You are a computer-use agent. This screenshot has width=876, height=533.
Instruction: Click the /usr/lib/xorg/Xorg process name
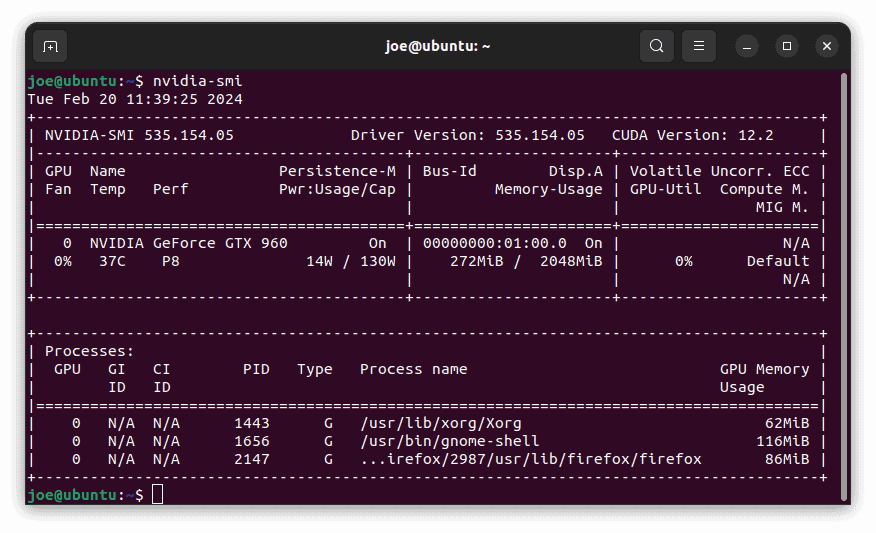441,423
